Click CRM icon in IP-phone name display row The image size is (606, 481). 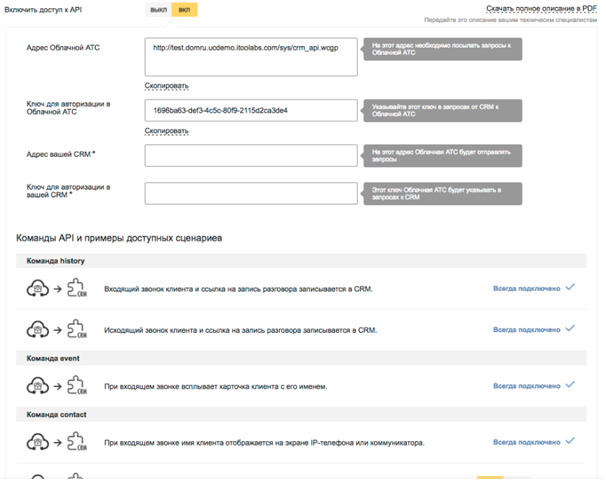click(x=74, y=442)
